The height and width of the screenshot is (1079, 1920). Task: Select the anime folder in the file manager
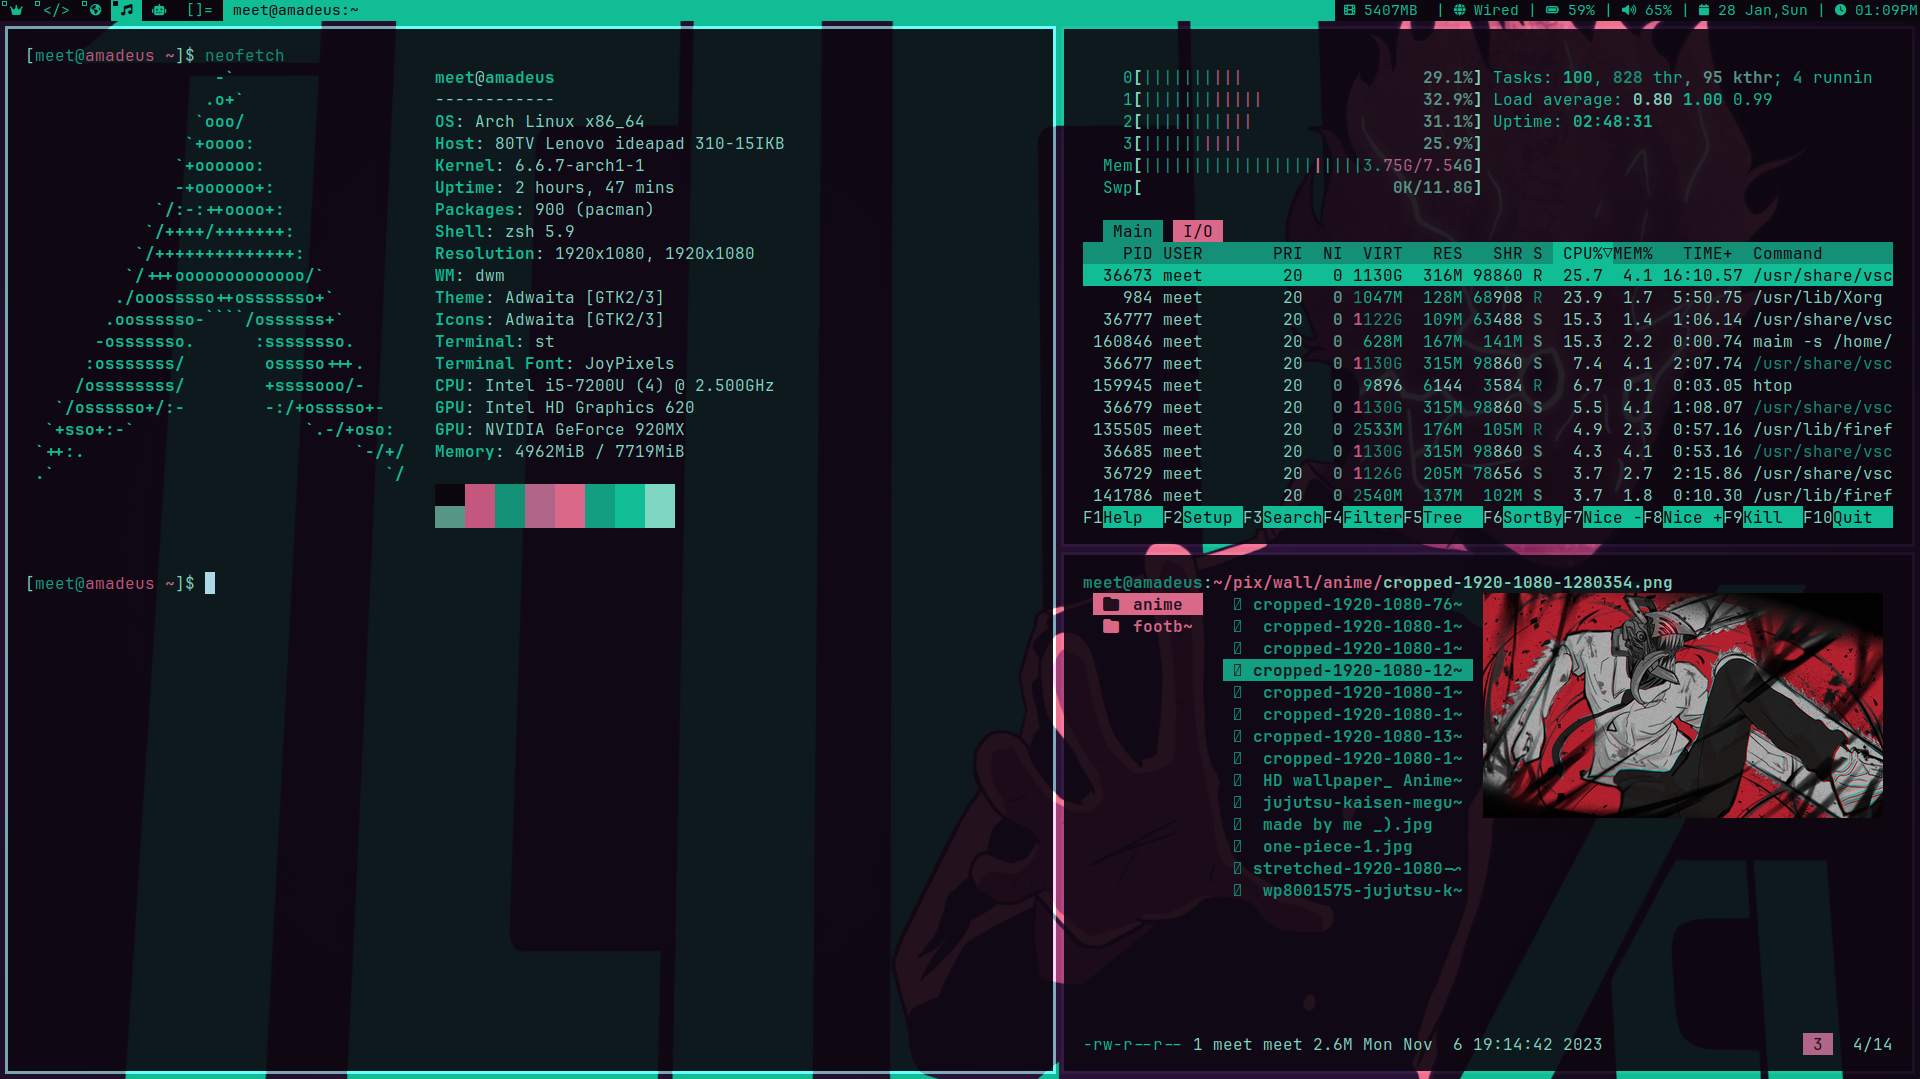coord(1147,604)
